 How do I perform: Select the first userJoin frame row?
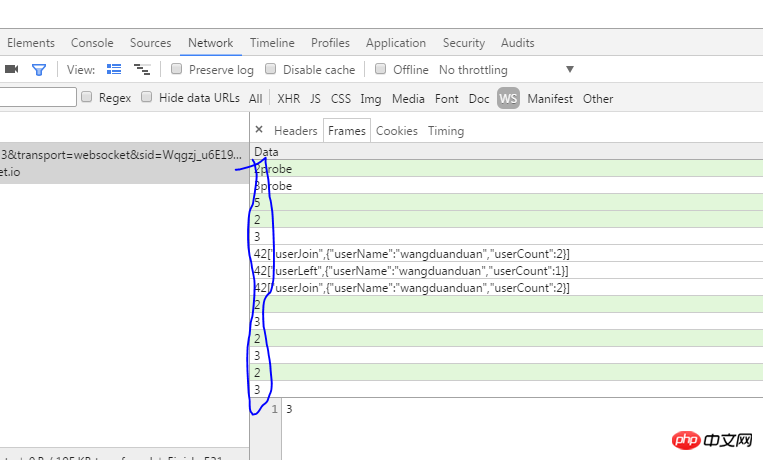(x=411, y=254)
